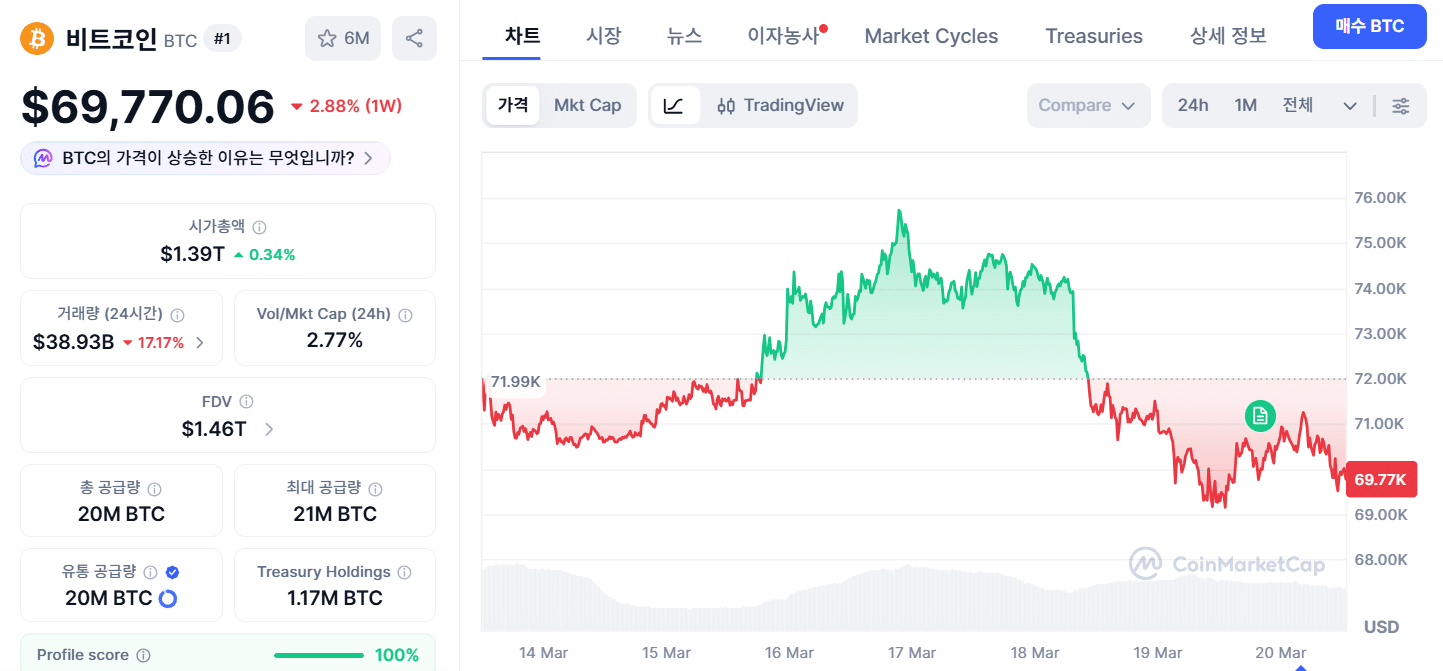Click the 매수 BTC buy button

pos(1370,27)
